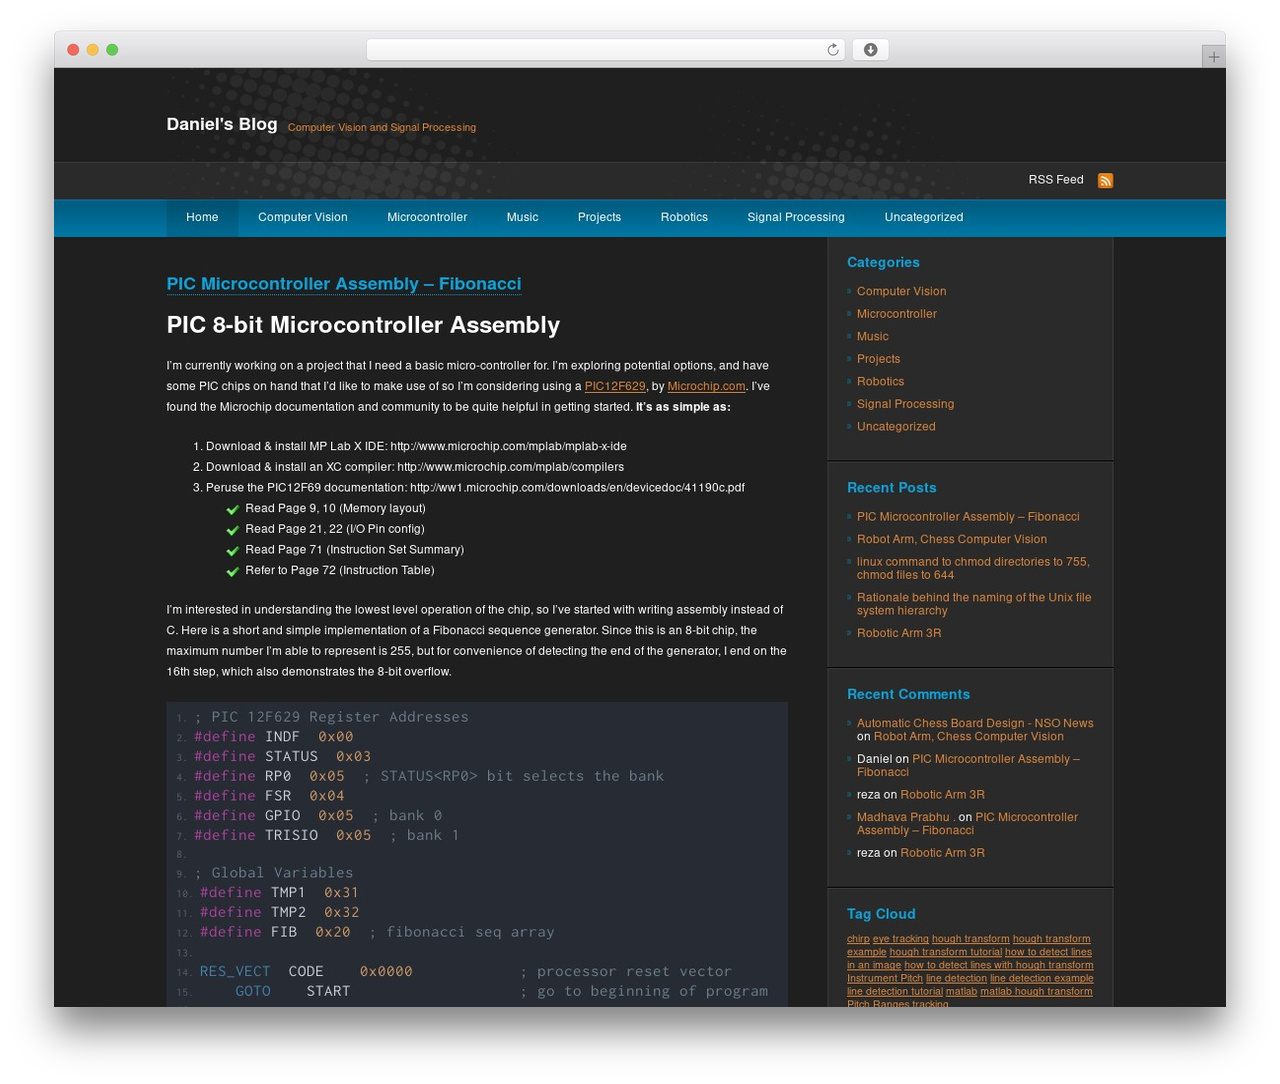1280x1084 pixels.
Task: Open Uncategorized in navigation bar
Action: point(924,217)
